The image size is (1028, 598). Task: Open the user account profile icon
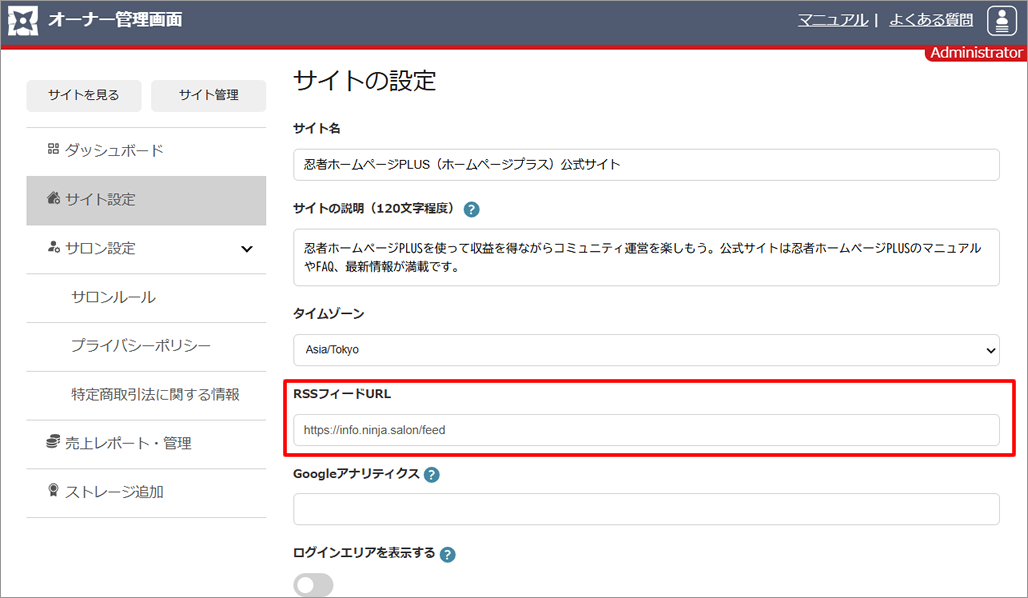coord(1001,21)
